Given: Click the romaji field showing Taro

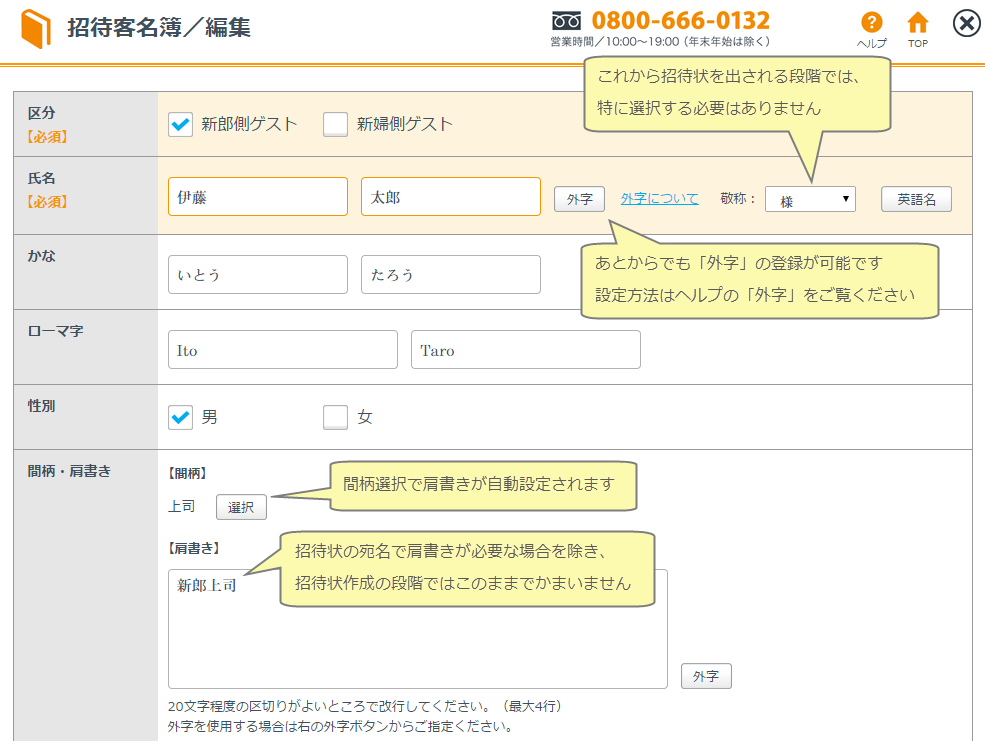Looking at the screenshot, I should point(525,350).
